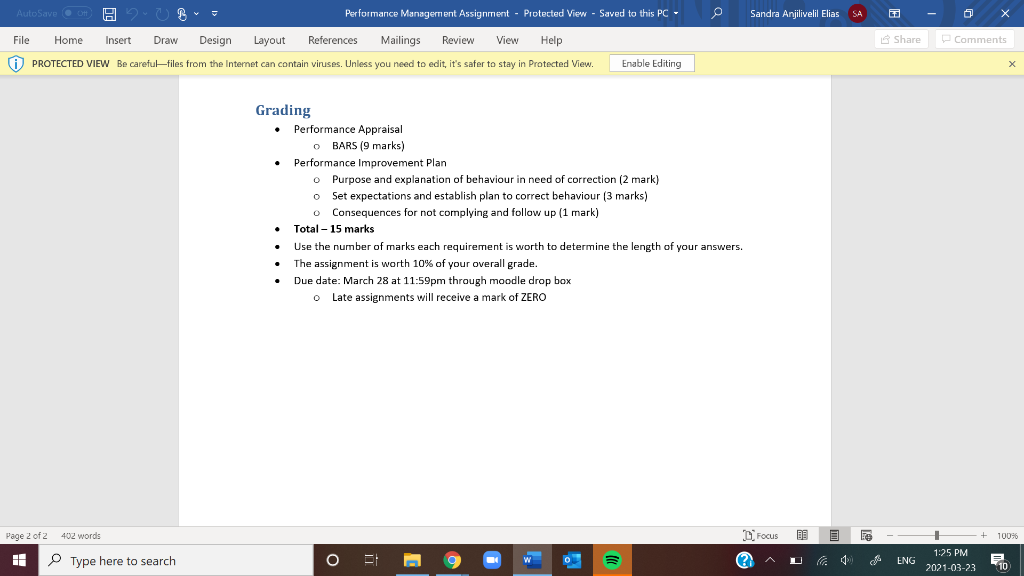Launch Spotify from the taskbar
Viewport: 1024px width, 576px height.
tap(612, 561)
